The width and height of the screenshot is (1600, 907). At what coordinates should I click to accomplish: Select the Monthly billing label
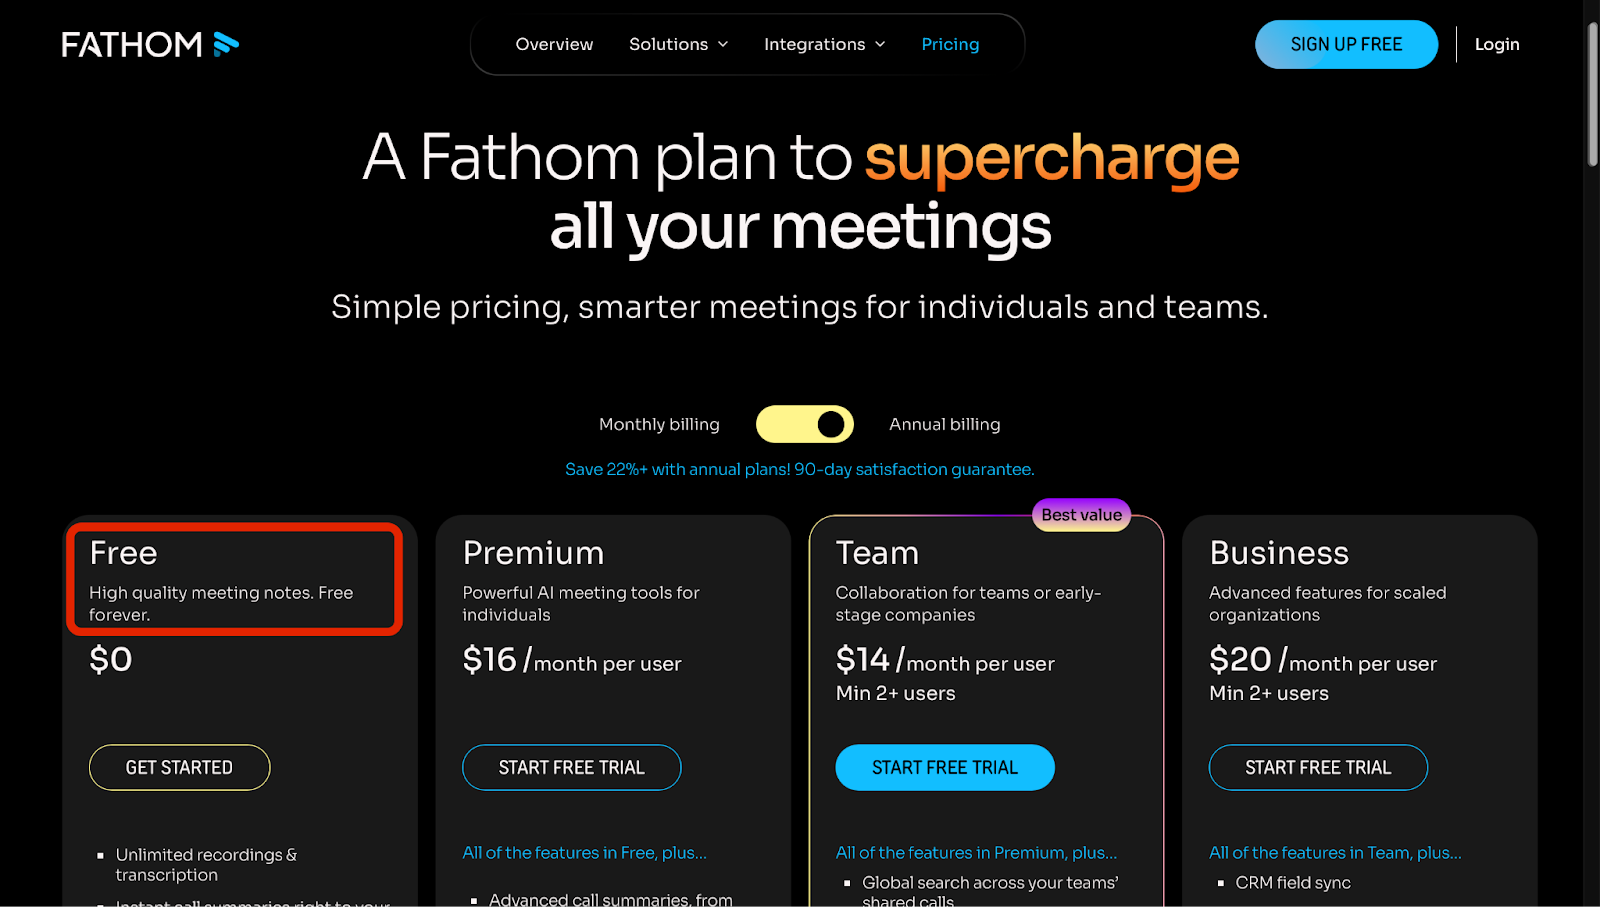click(659, 424)
